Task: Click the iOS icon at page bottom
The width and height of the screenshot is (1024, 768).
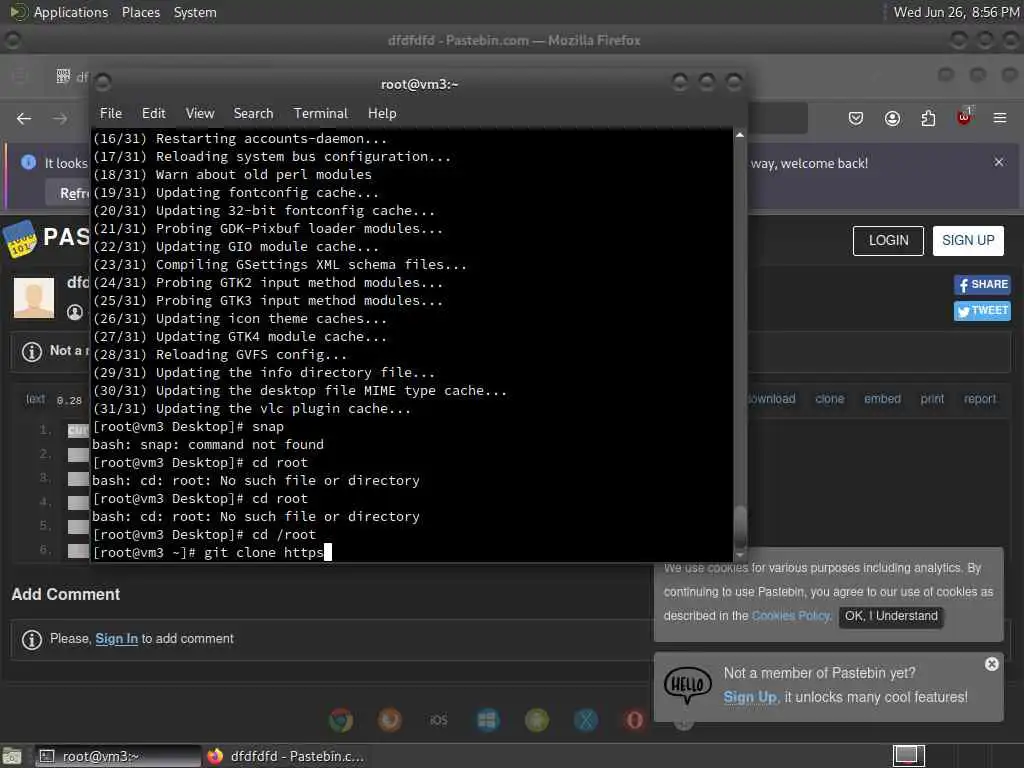Action: coord(439,720)
